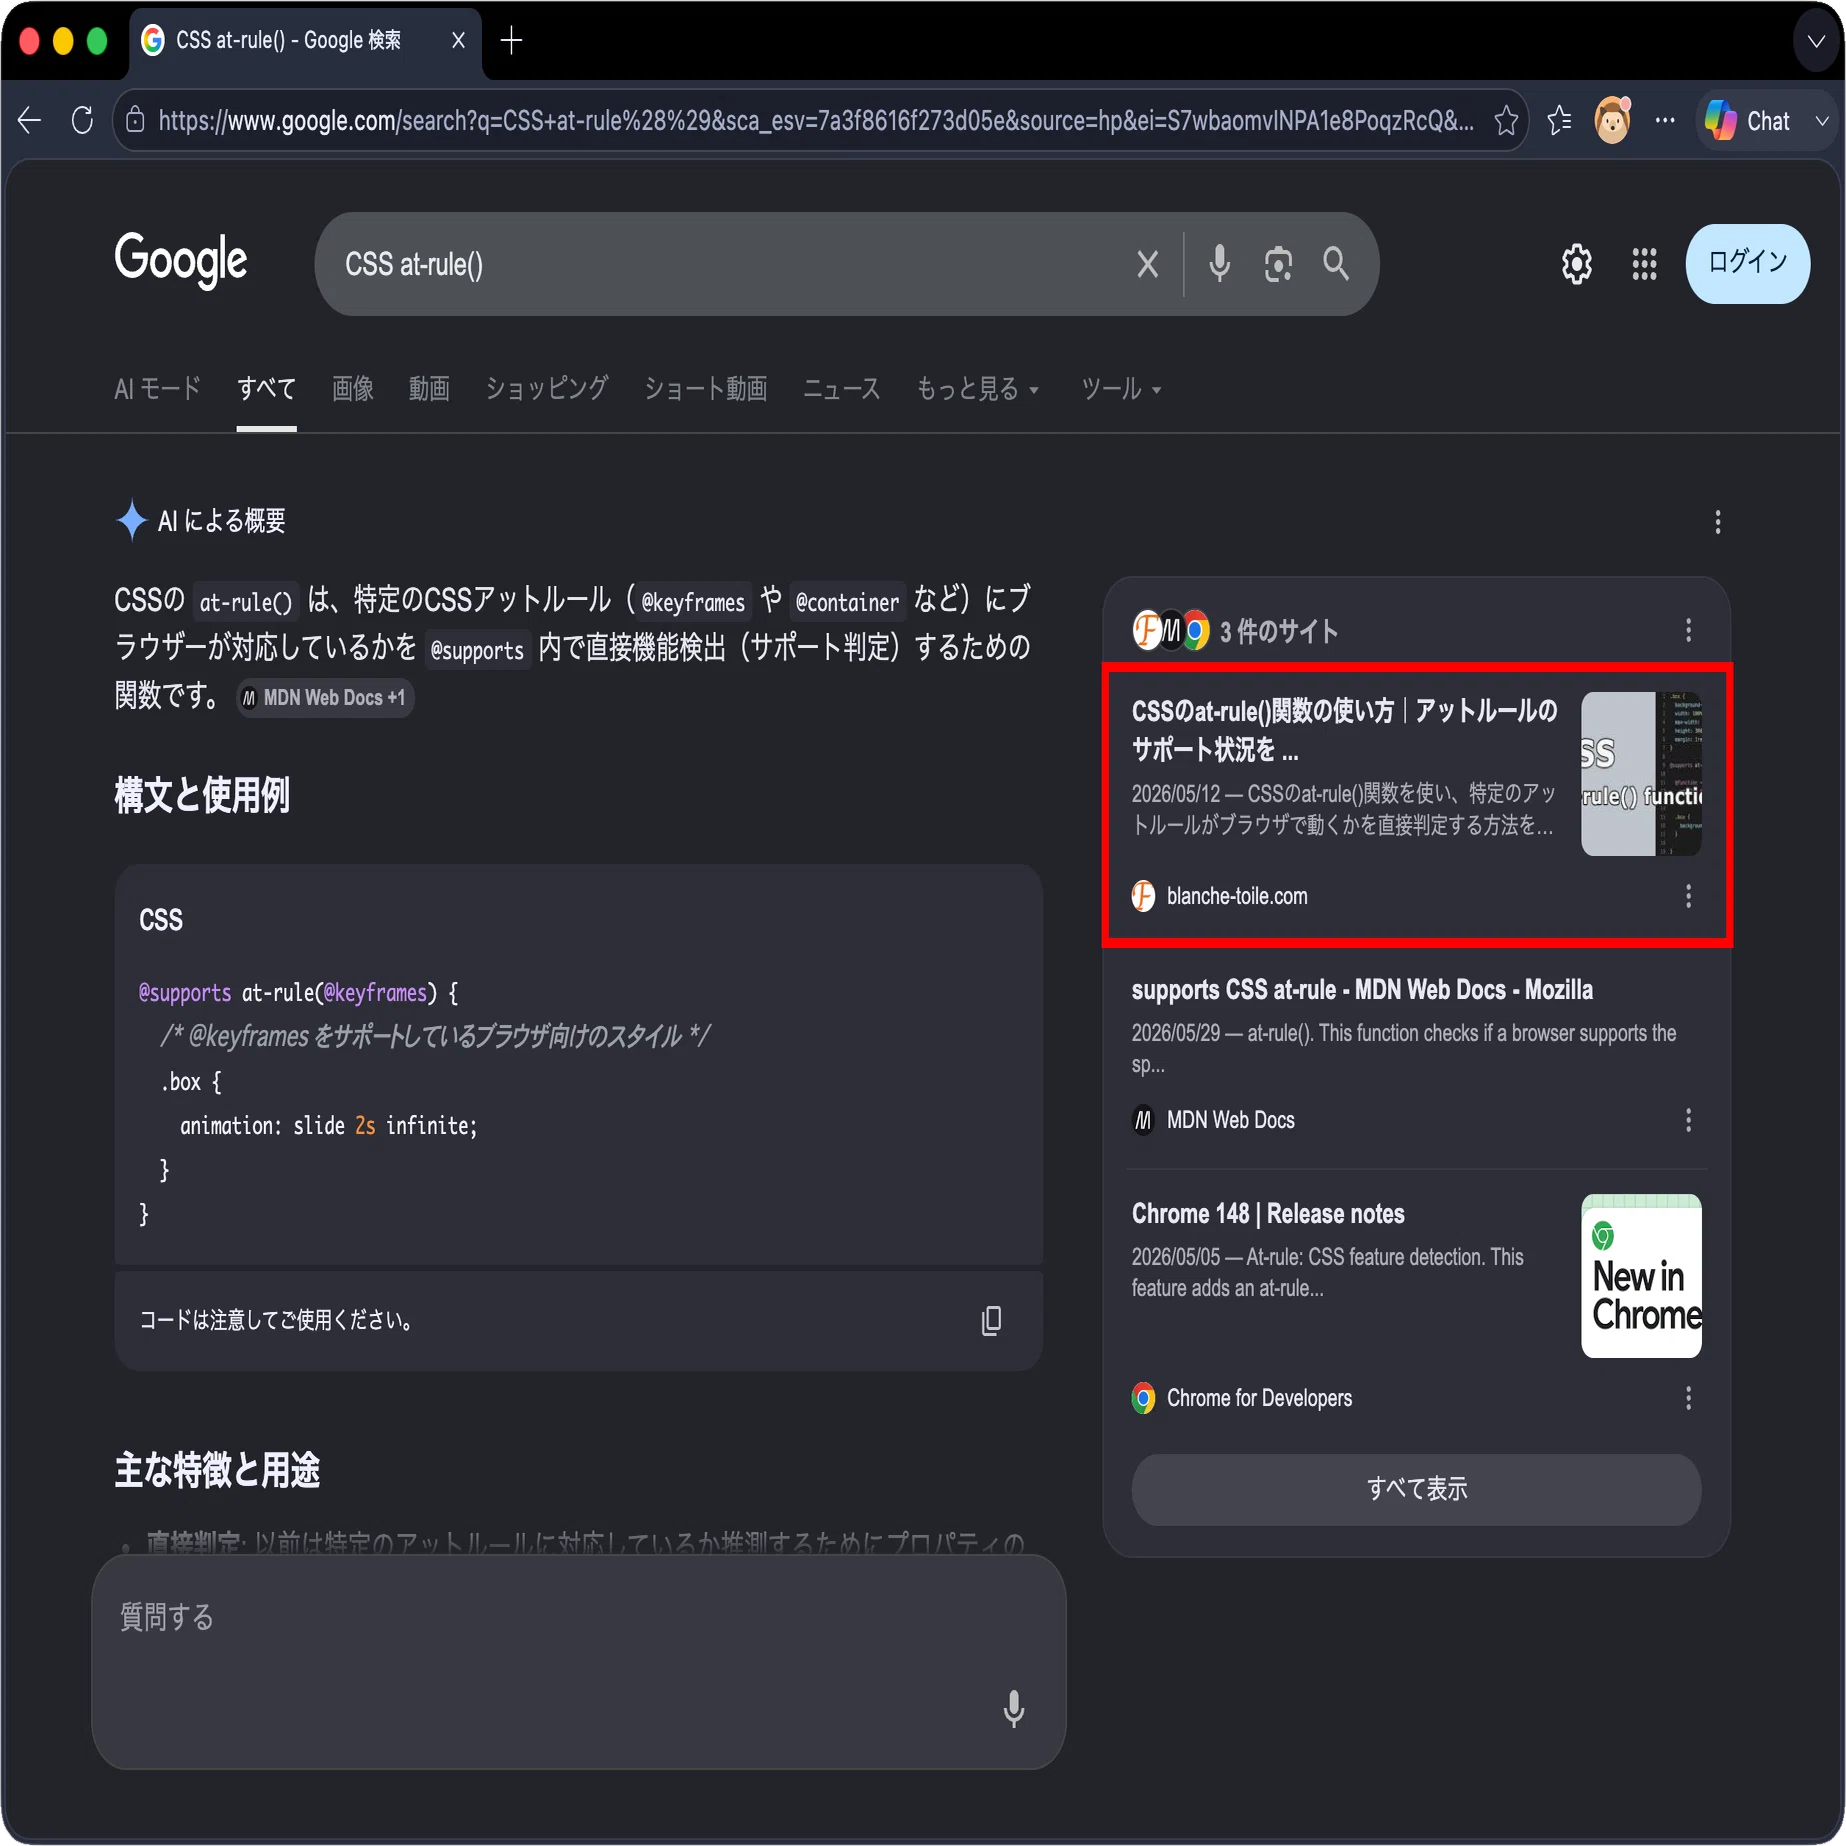1846x1846 pixels.
Task: Reload the current page
Action: point(83,121)
